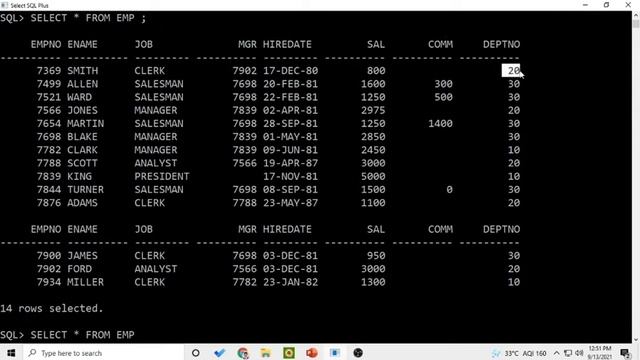640x360 pixels.
Task: Open the Windows Start menu
Action: click(x=11, y=353)
